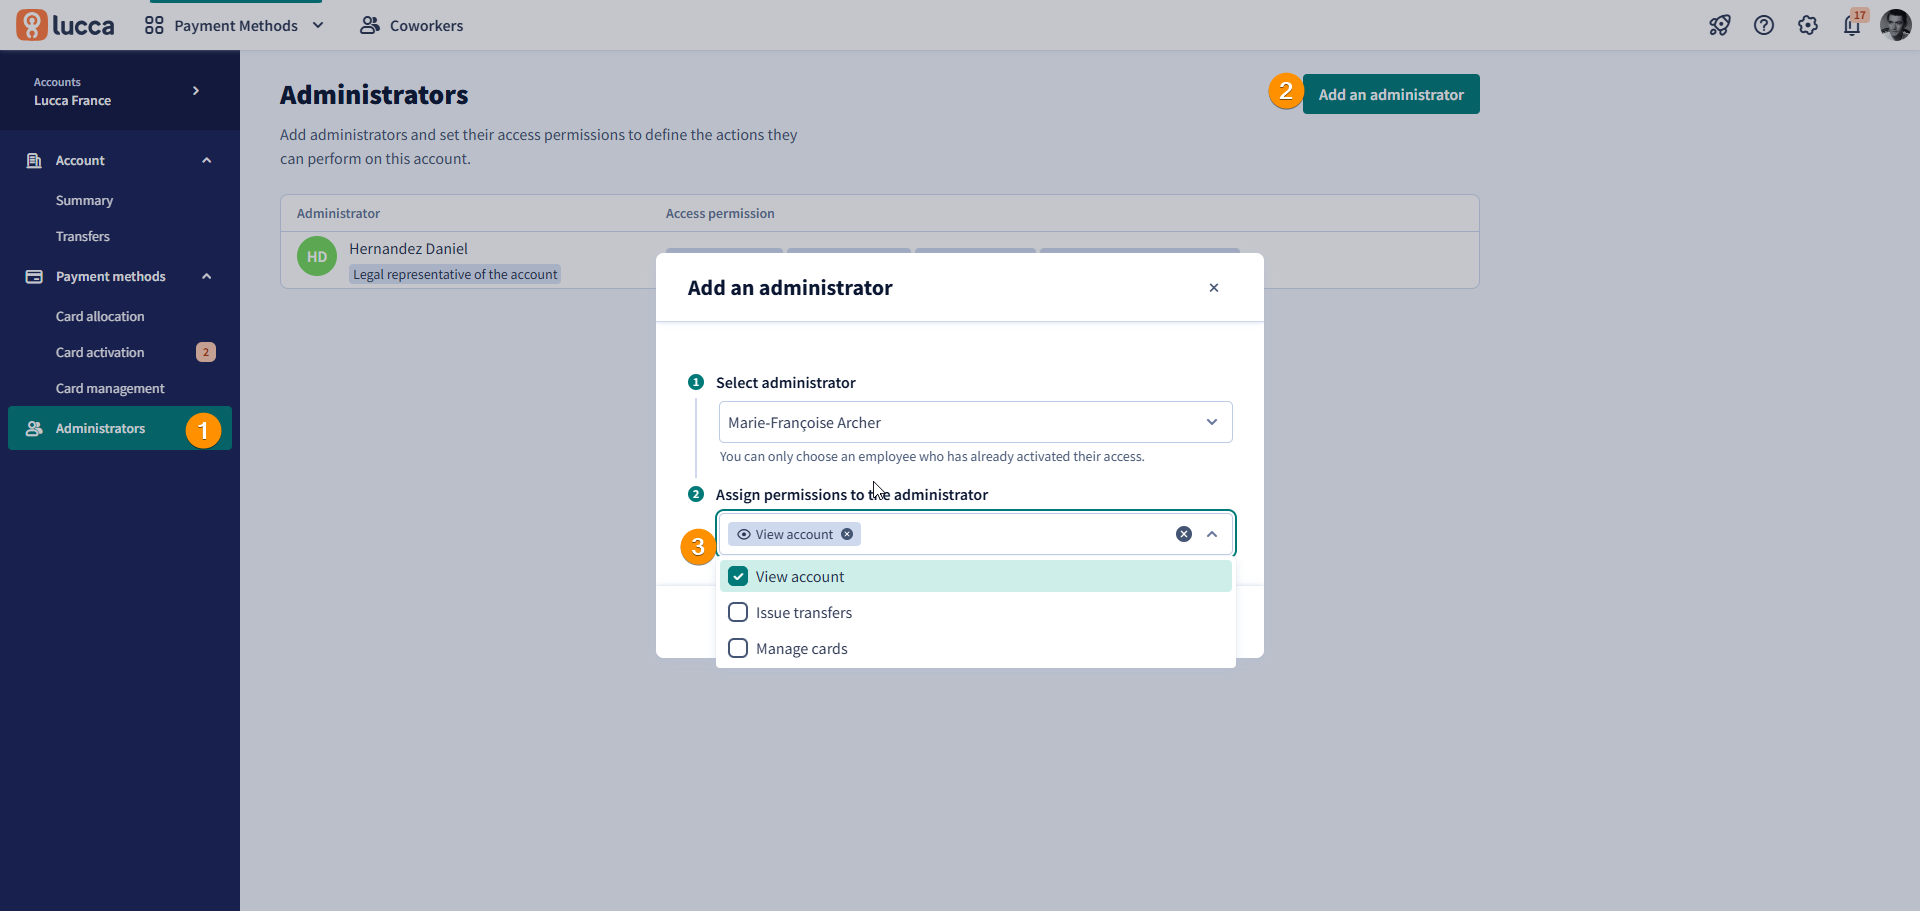Collapse the Payment methods section
The image size is (1920, 911).
click(x=207, y=276)
